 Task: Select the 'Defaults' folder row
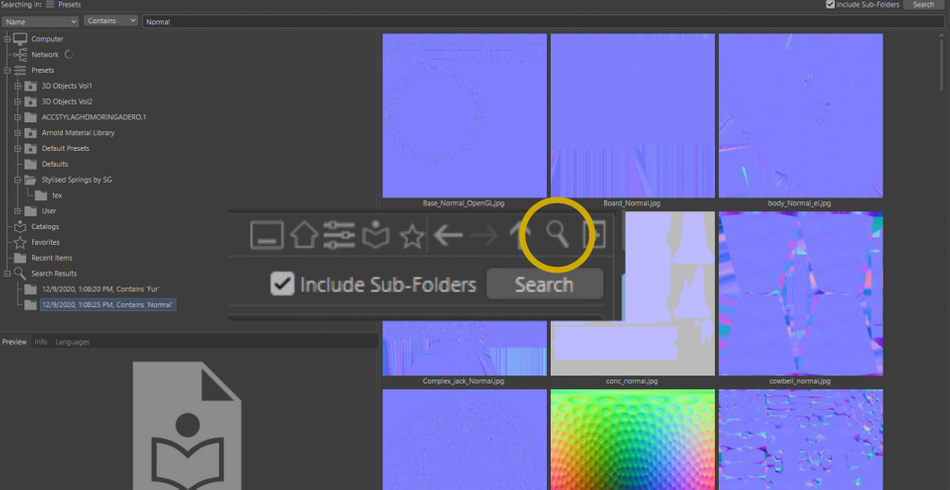55,164
